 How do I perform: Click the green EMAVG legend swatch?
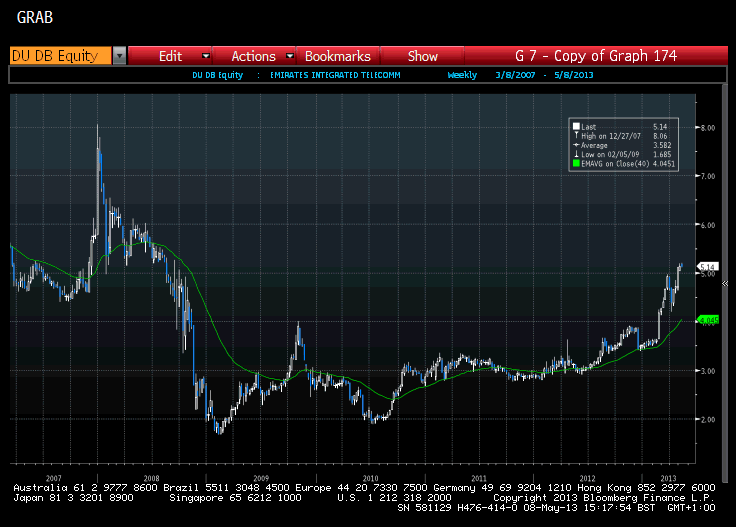click(x=576, y=162)
